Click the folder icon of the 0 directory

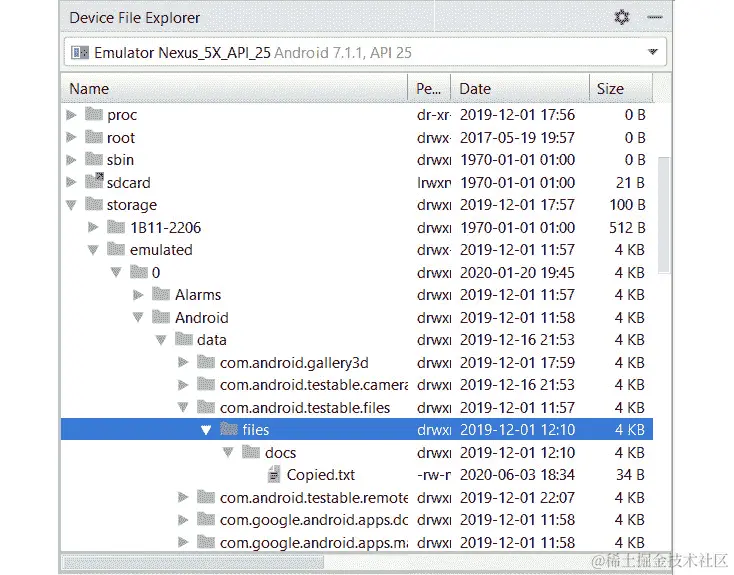(x=139, y=271)
